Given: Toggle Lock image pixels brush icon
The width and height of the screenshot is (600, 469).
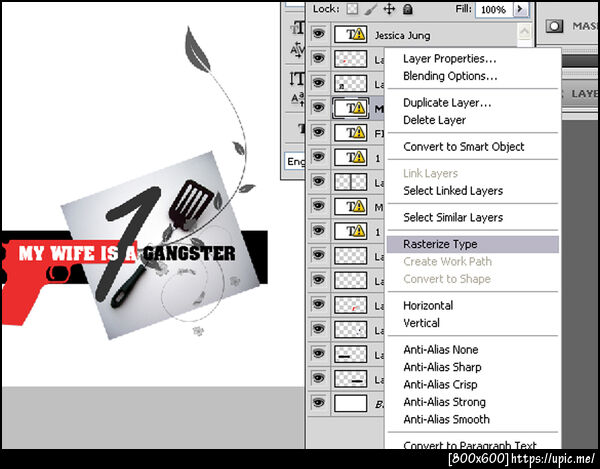Looking at the screenshot, I should coord(370,9).
